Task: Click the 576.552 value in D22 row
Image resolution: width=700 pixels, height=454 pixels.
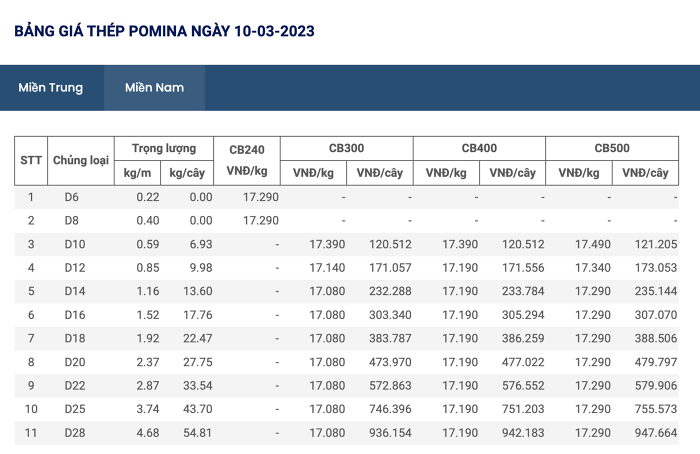Action: (523, 385)
